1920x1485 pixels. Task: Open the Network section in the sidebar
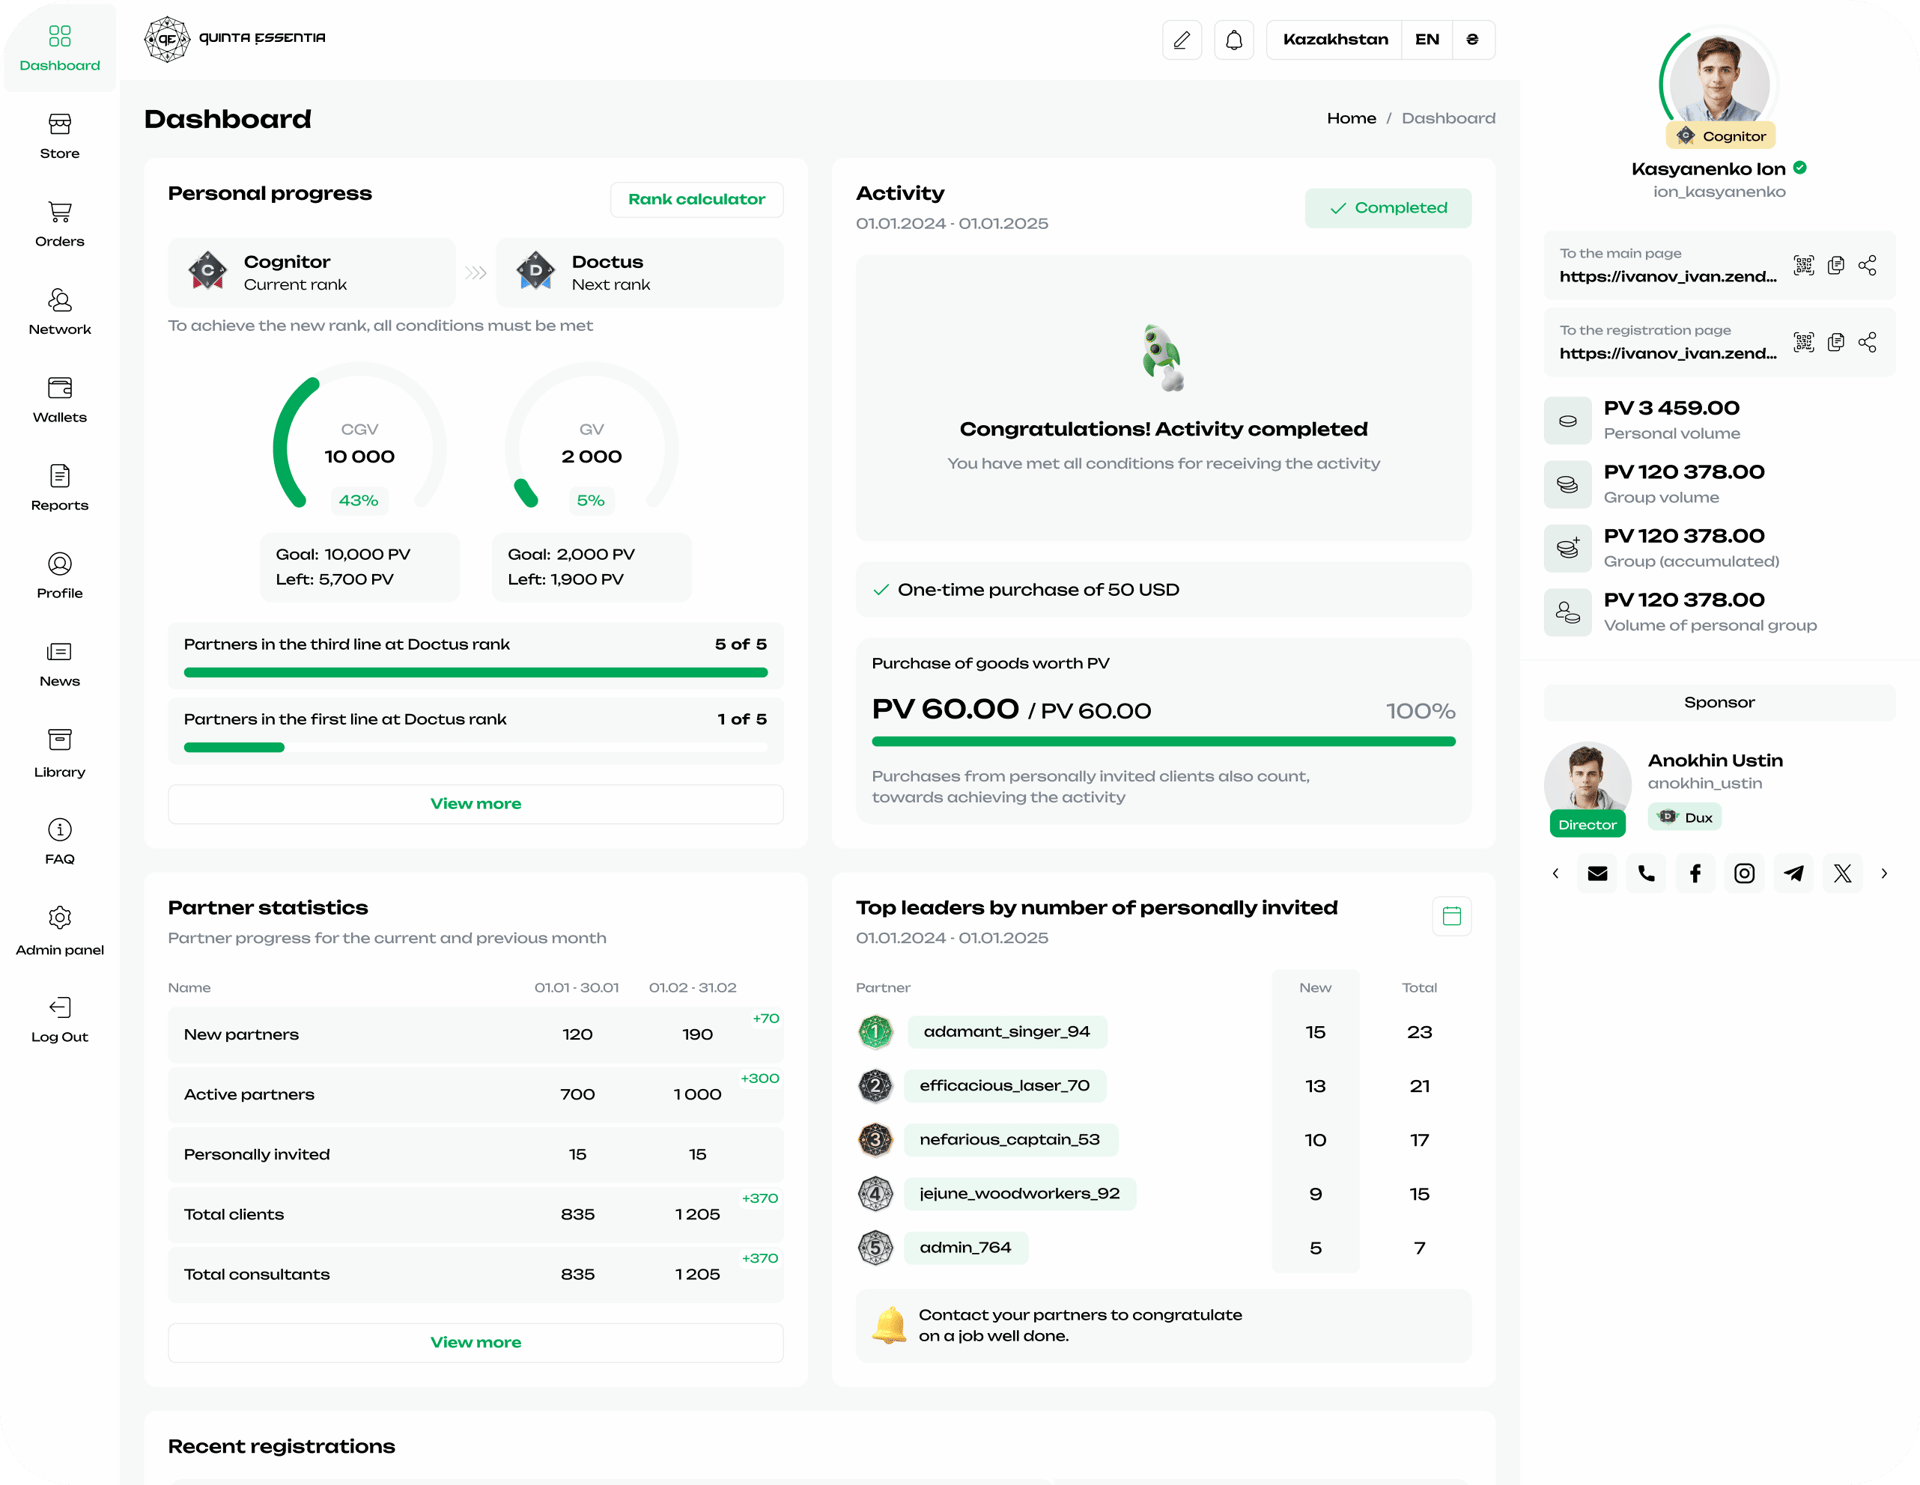pos(59,312)
